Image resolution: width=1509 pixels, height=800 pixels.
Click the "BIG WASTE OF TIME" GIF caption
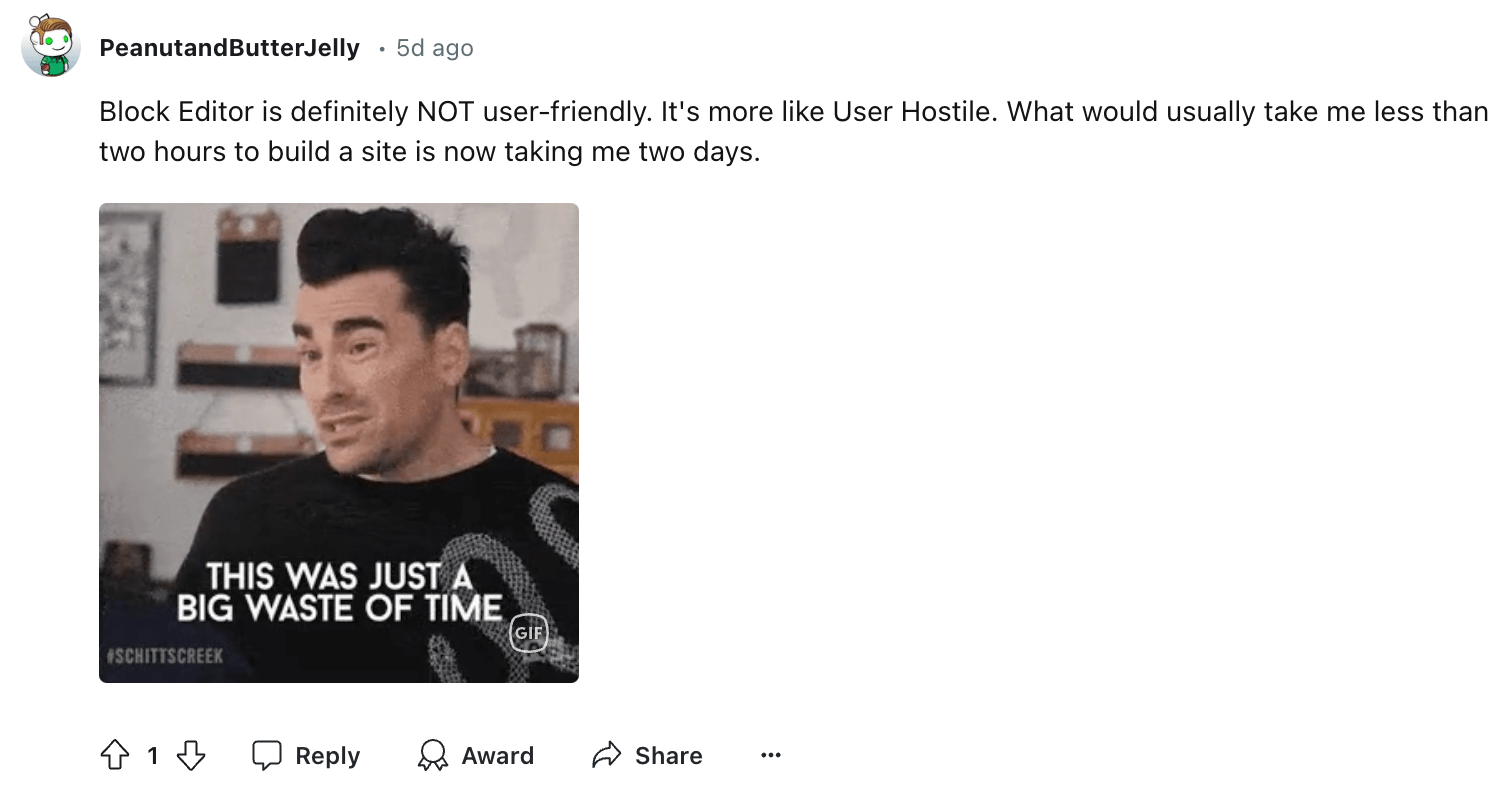(x=339, y=607)
